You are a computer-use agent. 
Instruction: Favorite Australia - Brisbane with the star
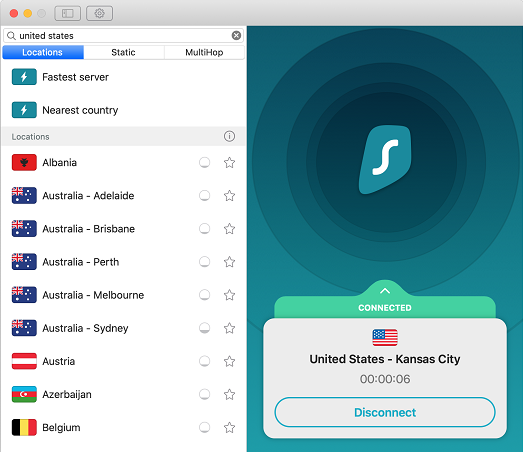229,229
